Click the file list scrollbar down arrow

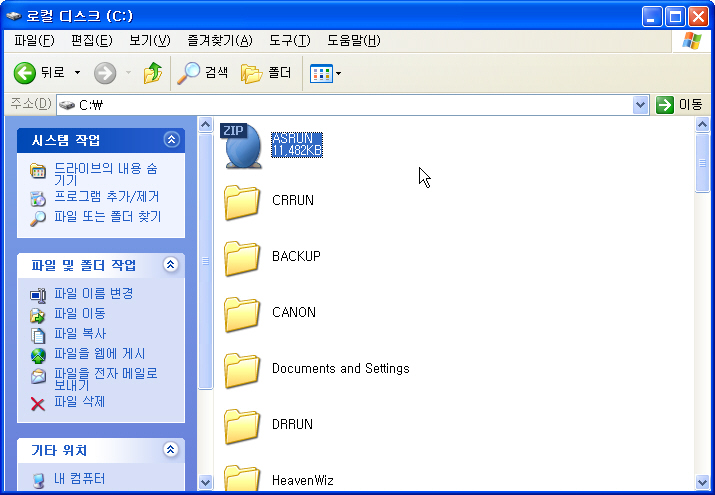pos(703,482)
